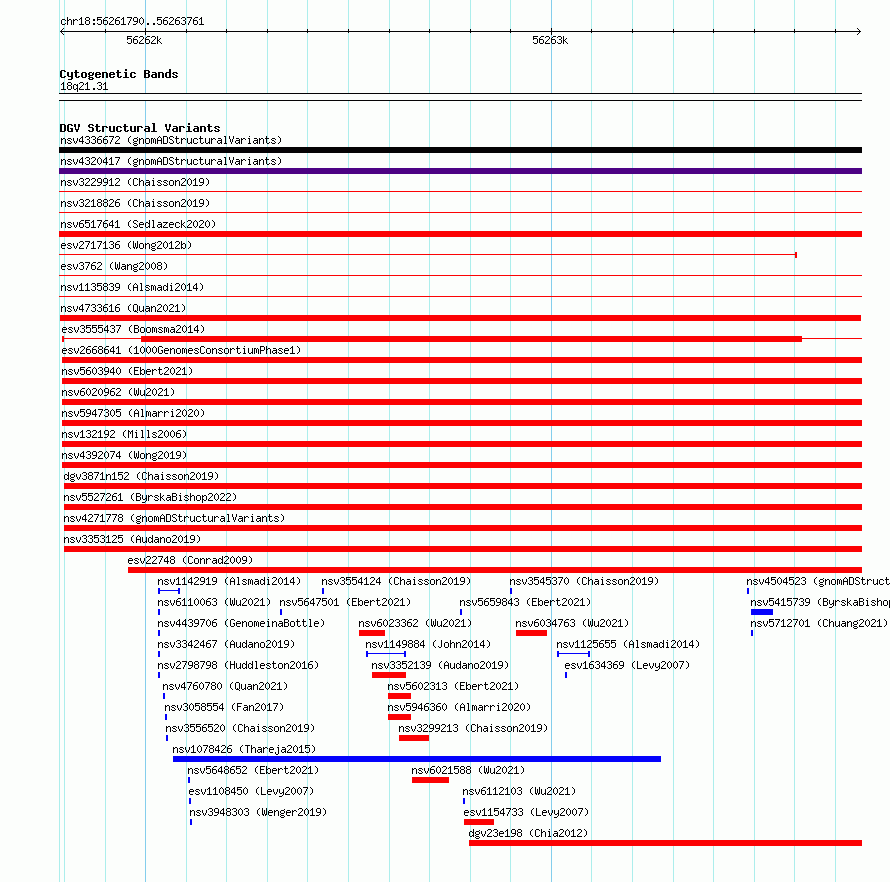Image resolution: width=890 pixels, height=882 pixels.
Task: Click nsv1142919 (Alsmadi2014) label
Action: pyautogui.click(x=229, y=581)
